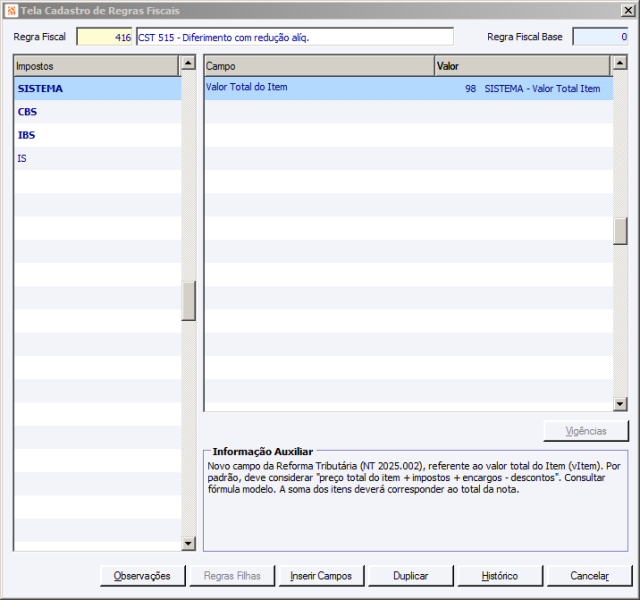This screenshot has height=600, width=640.
Task: Click the Valor column header
Action: pos(522,66)
